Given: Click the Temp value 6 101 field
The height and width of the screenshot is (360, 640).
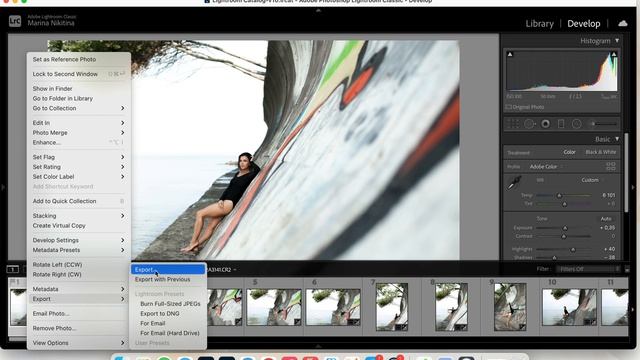Looking at the screenshot, I should pyautogui.click(x=608, y=195).
